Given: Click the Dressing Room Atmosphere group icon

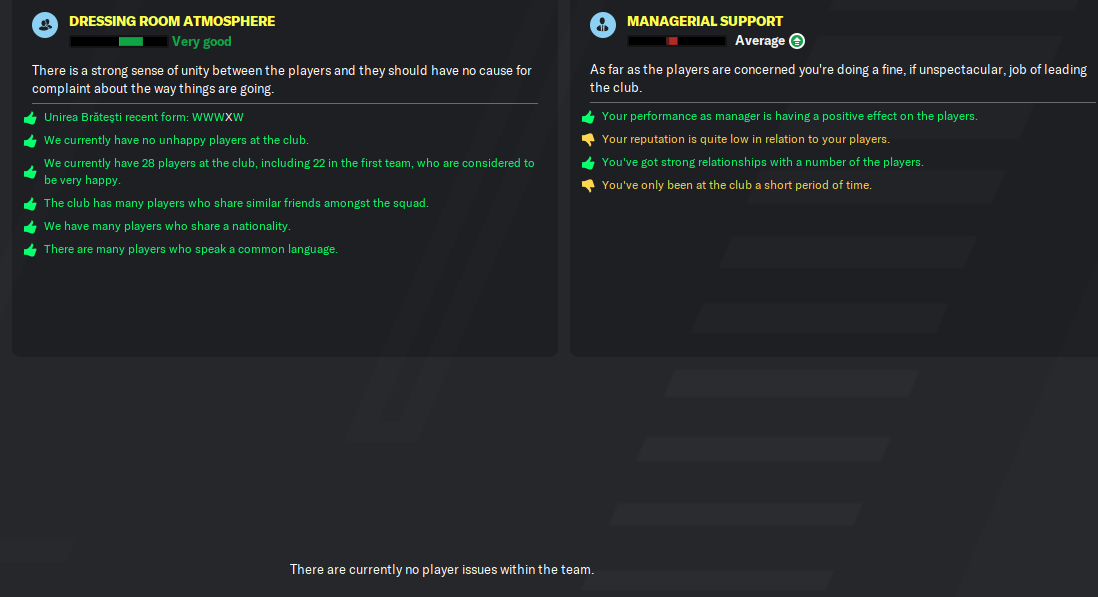Looking at the screenshot, I should (x=45, y=25).
